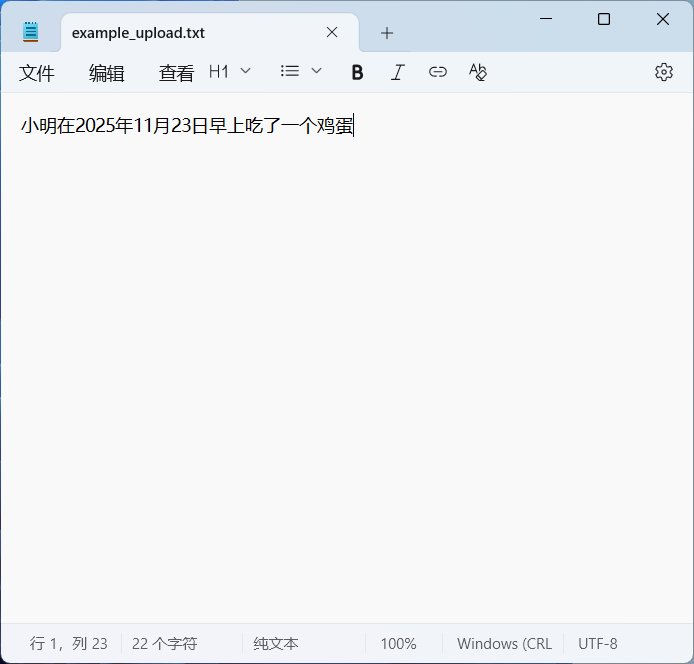Click in the text editing area
Viewport: 694px width, 664px height.
pos(347,358)
